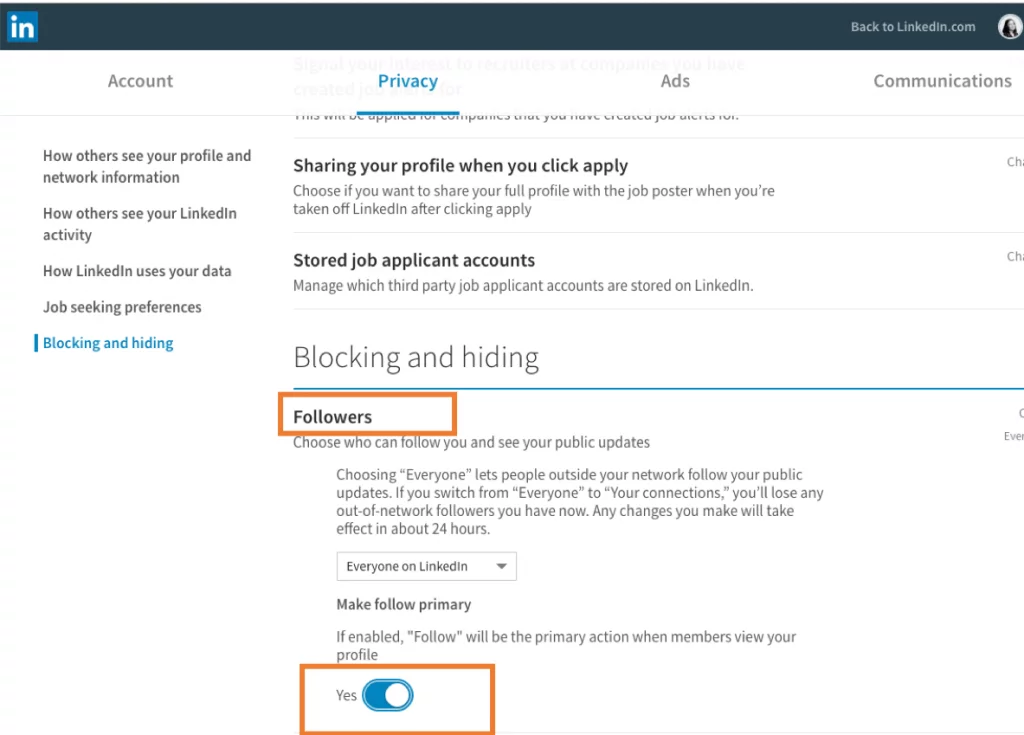The height and width of the screenshot is (735, 1024).
Task: Click the Blocking and hiding section heading
Action: point(416,357)
